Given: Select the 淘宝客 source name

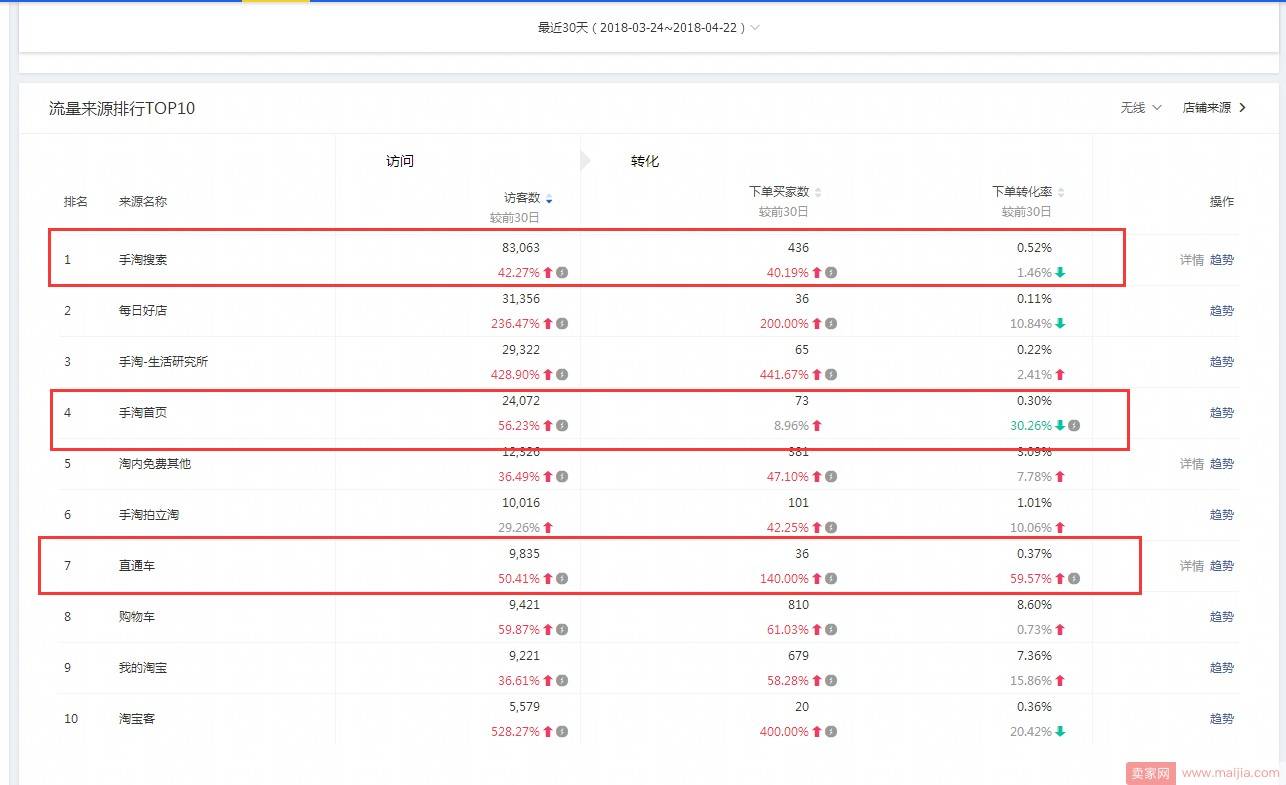Looking at the screenshot, I should (137, 719).
